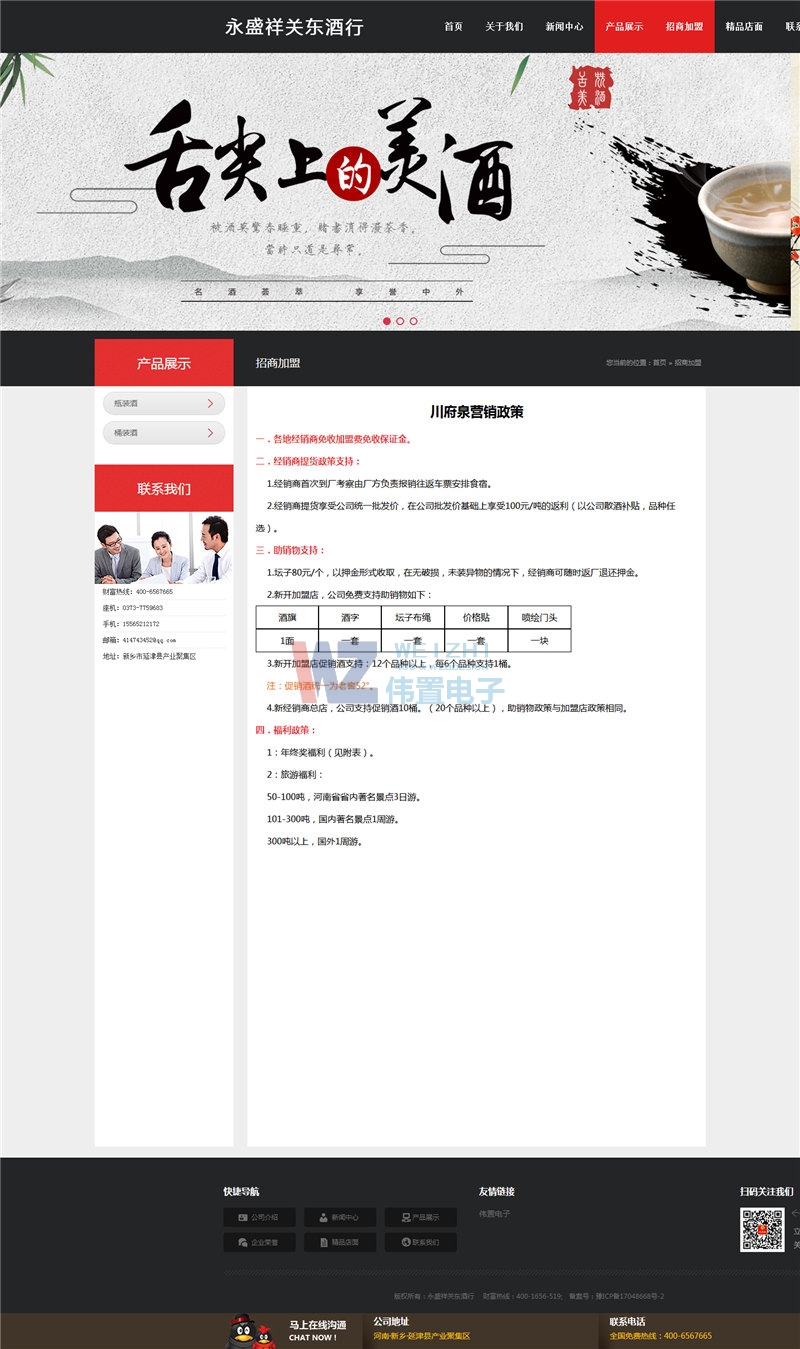Screen dimensions: 800x1349
Task: Click the left arrow beside the QR code
Action: (x=795, y=1213)
